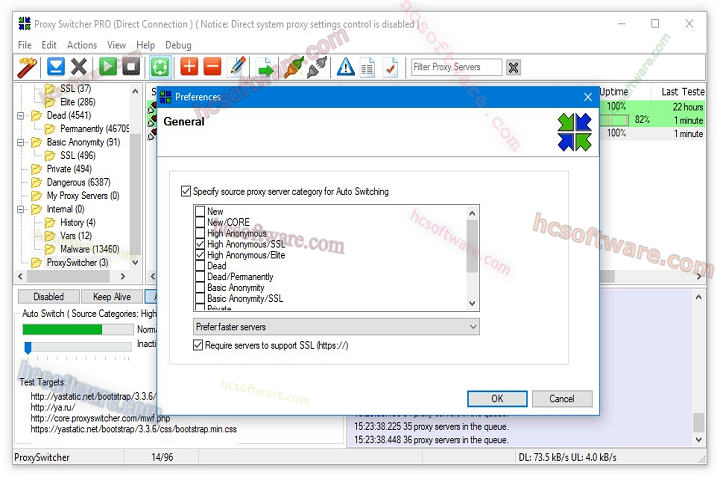
Task: Open the File menu
Action: coord(25,45)
